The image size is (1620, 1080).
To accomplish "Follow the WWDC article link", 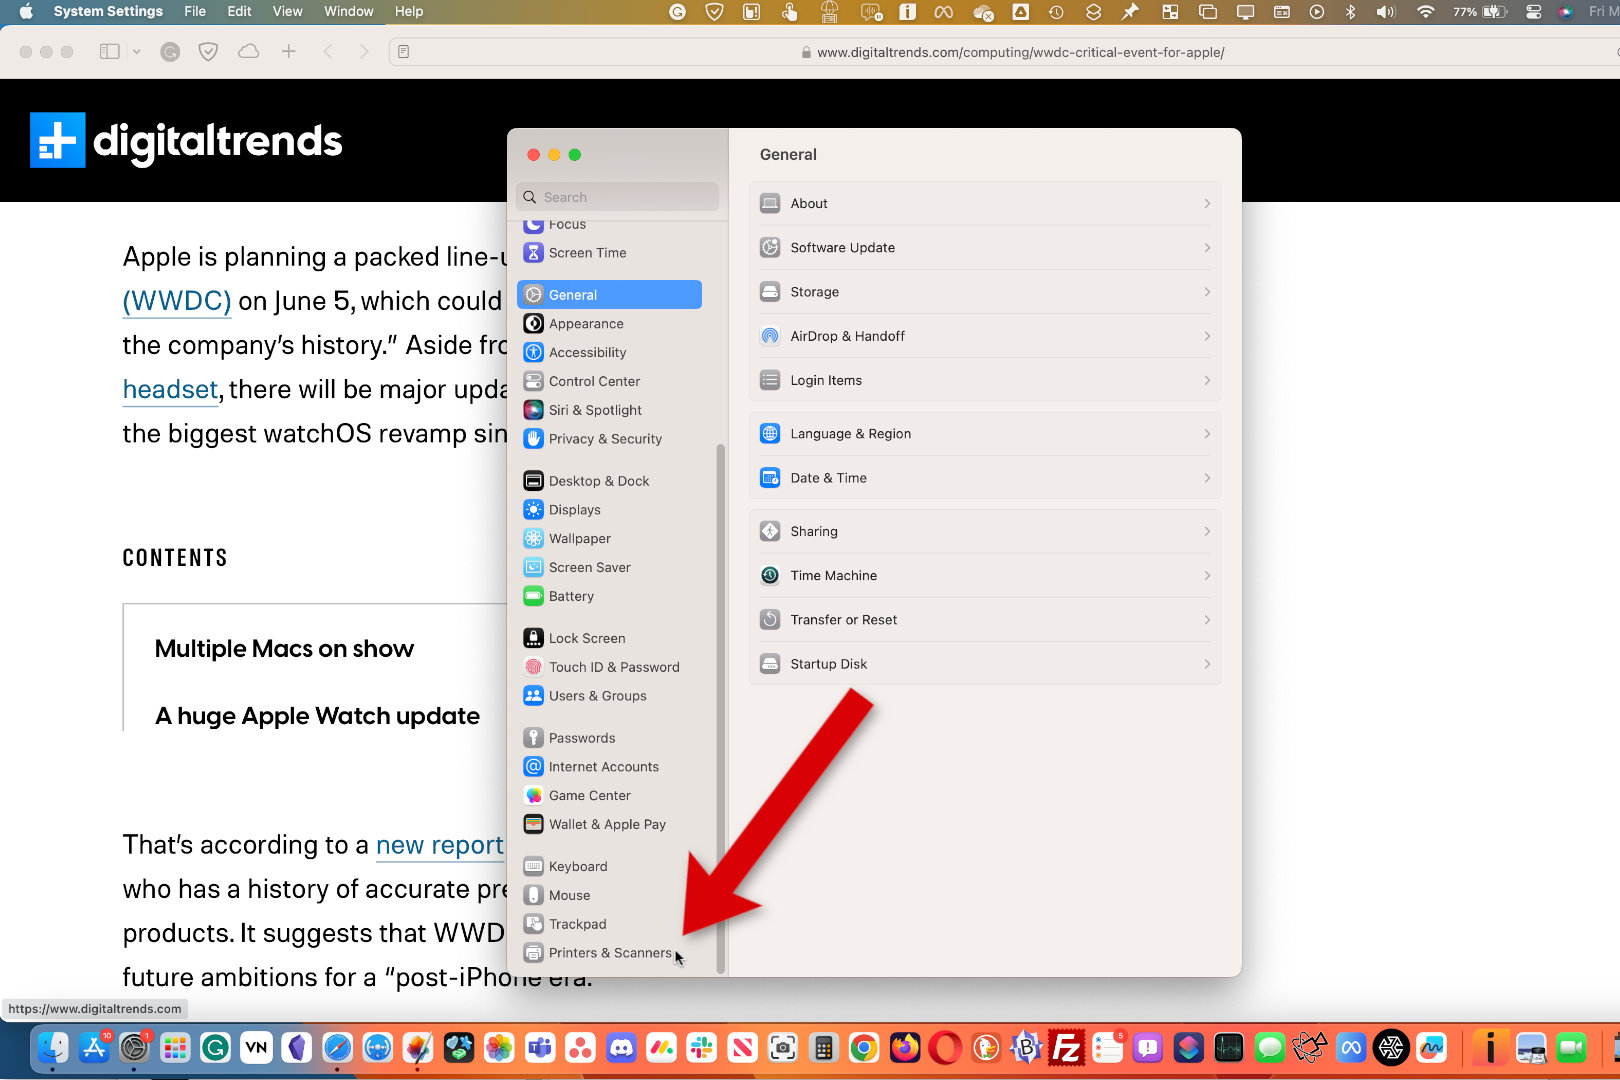I will click(177, 301).
